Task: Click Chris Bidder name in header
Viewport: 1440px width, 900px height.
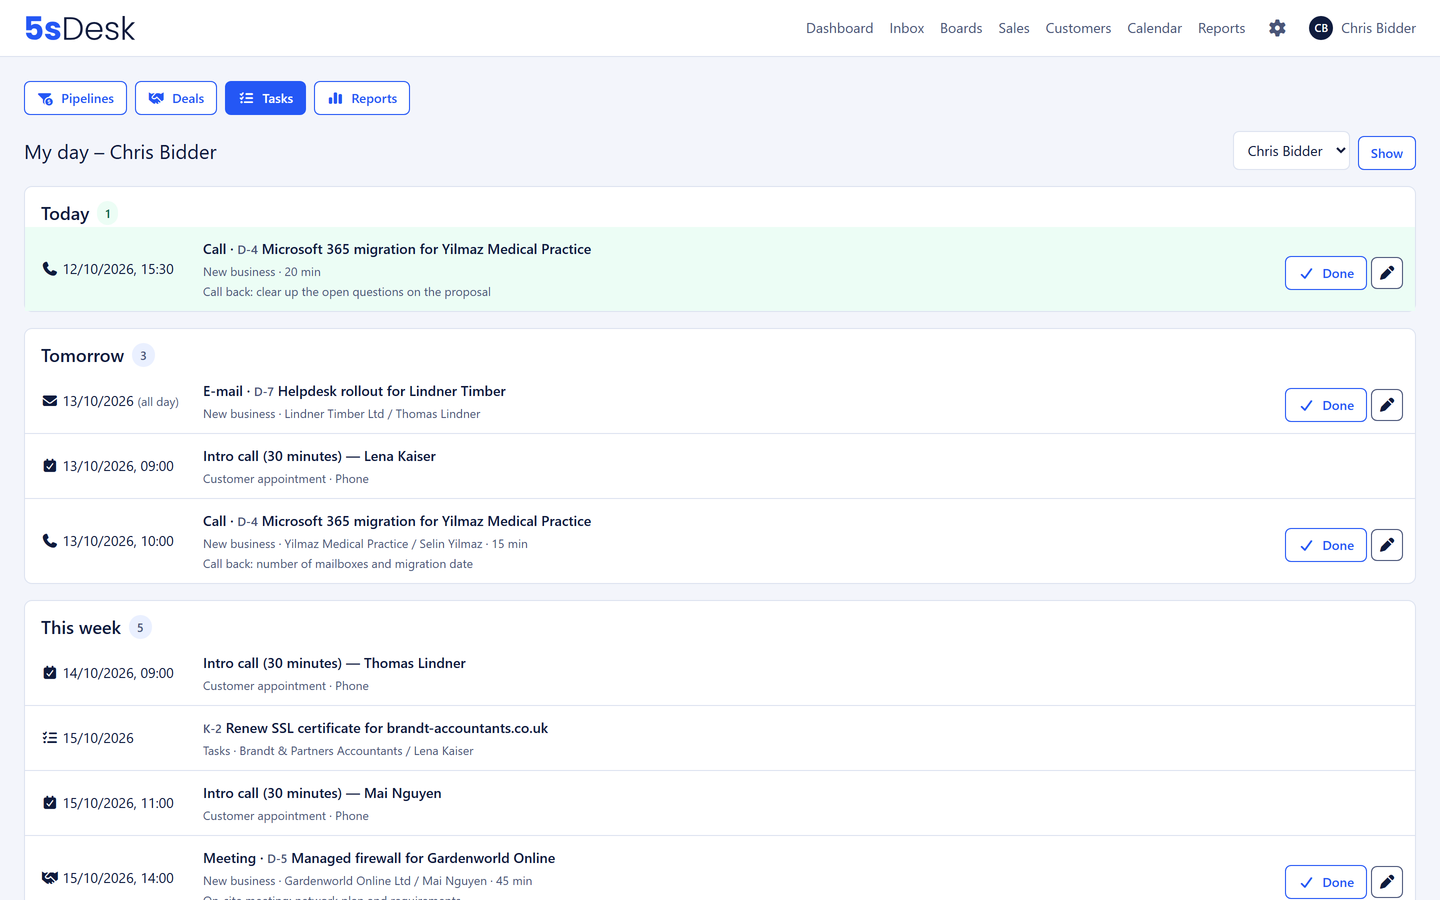Action: (x=1378, y=28)
